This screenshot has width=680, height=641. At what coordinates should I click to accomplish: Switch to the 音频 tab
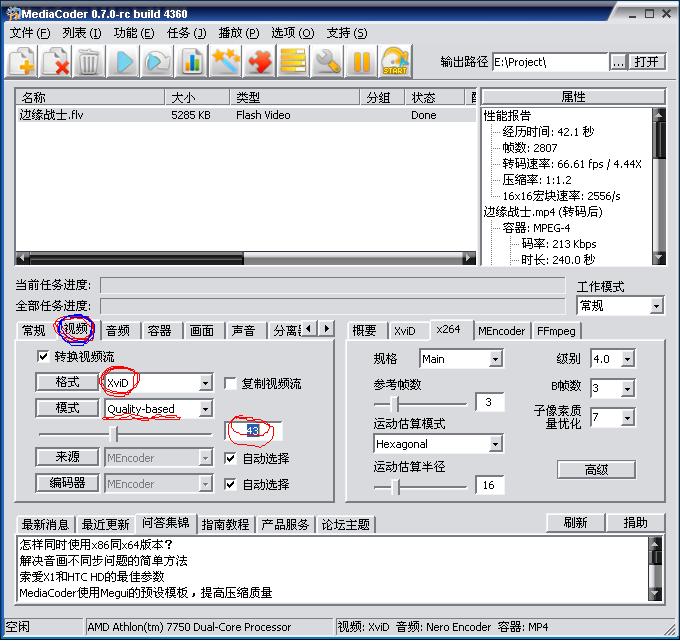(118, 331)
